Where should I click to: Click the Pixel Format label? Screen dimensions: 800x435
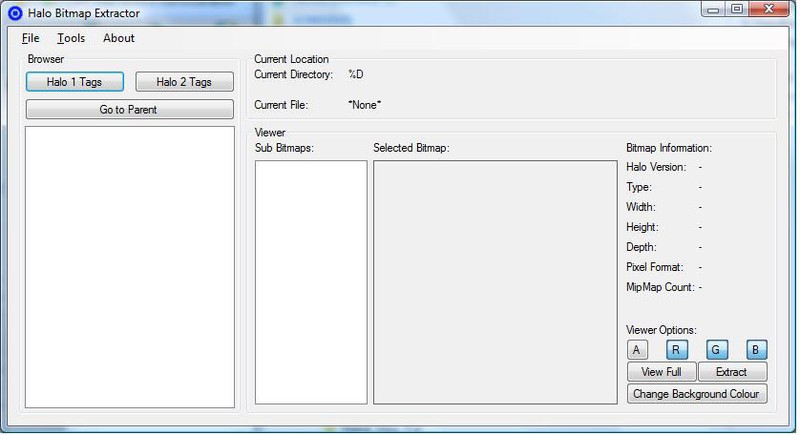click(x=655, y=267)
